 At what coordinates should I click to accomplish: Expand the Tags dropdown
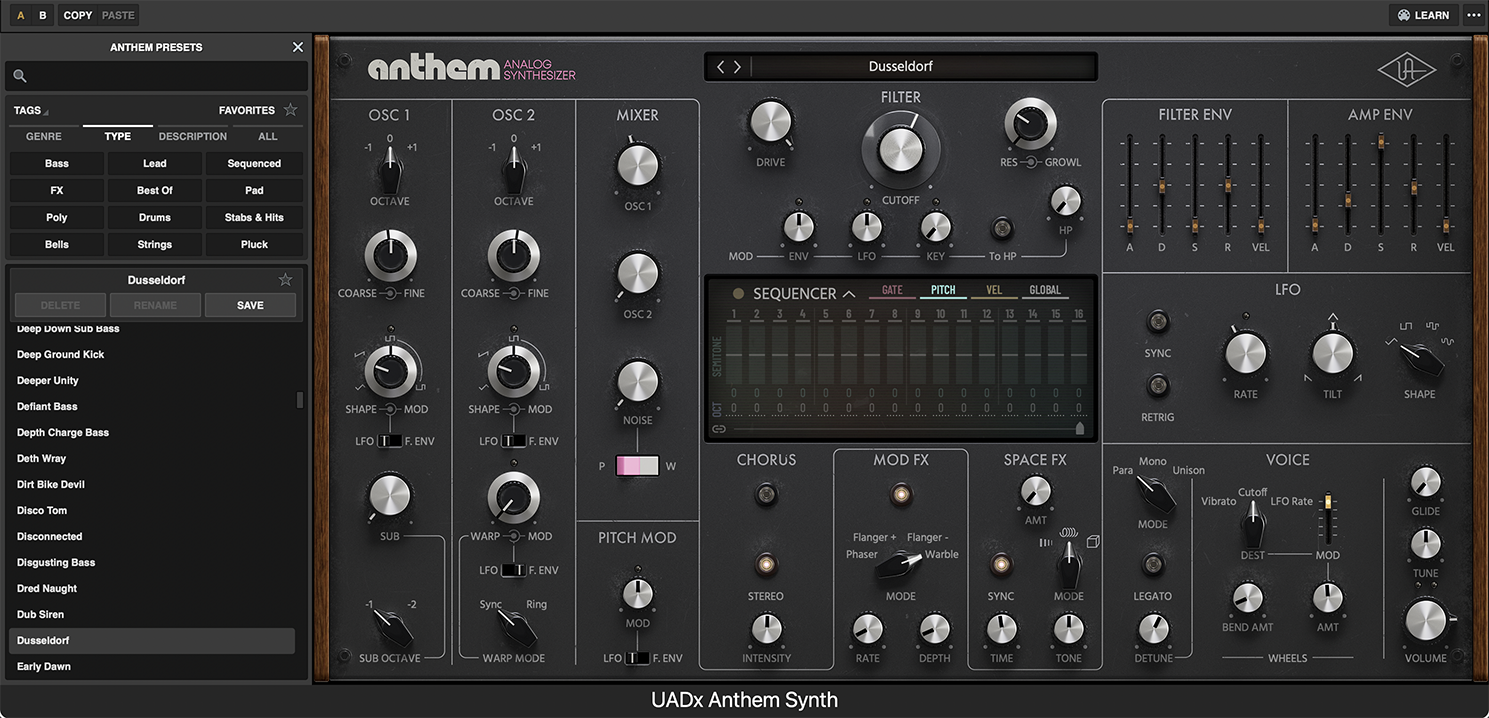(31, 111)
